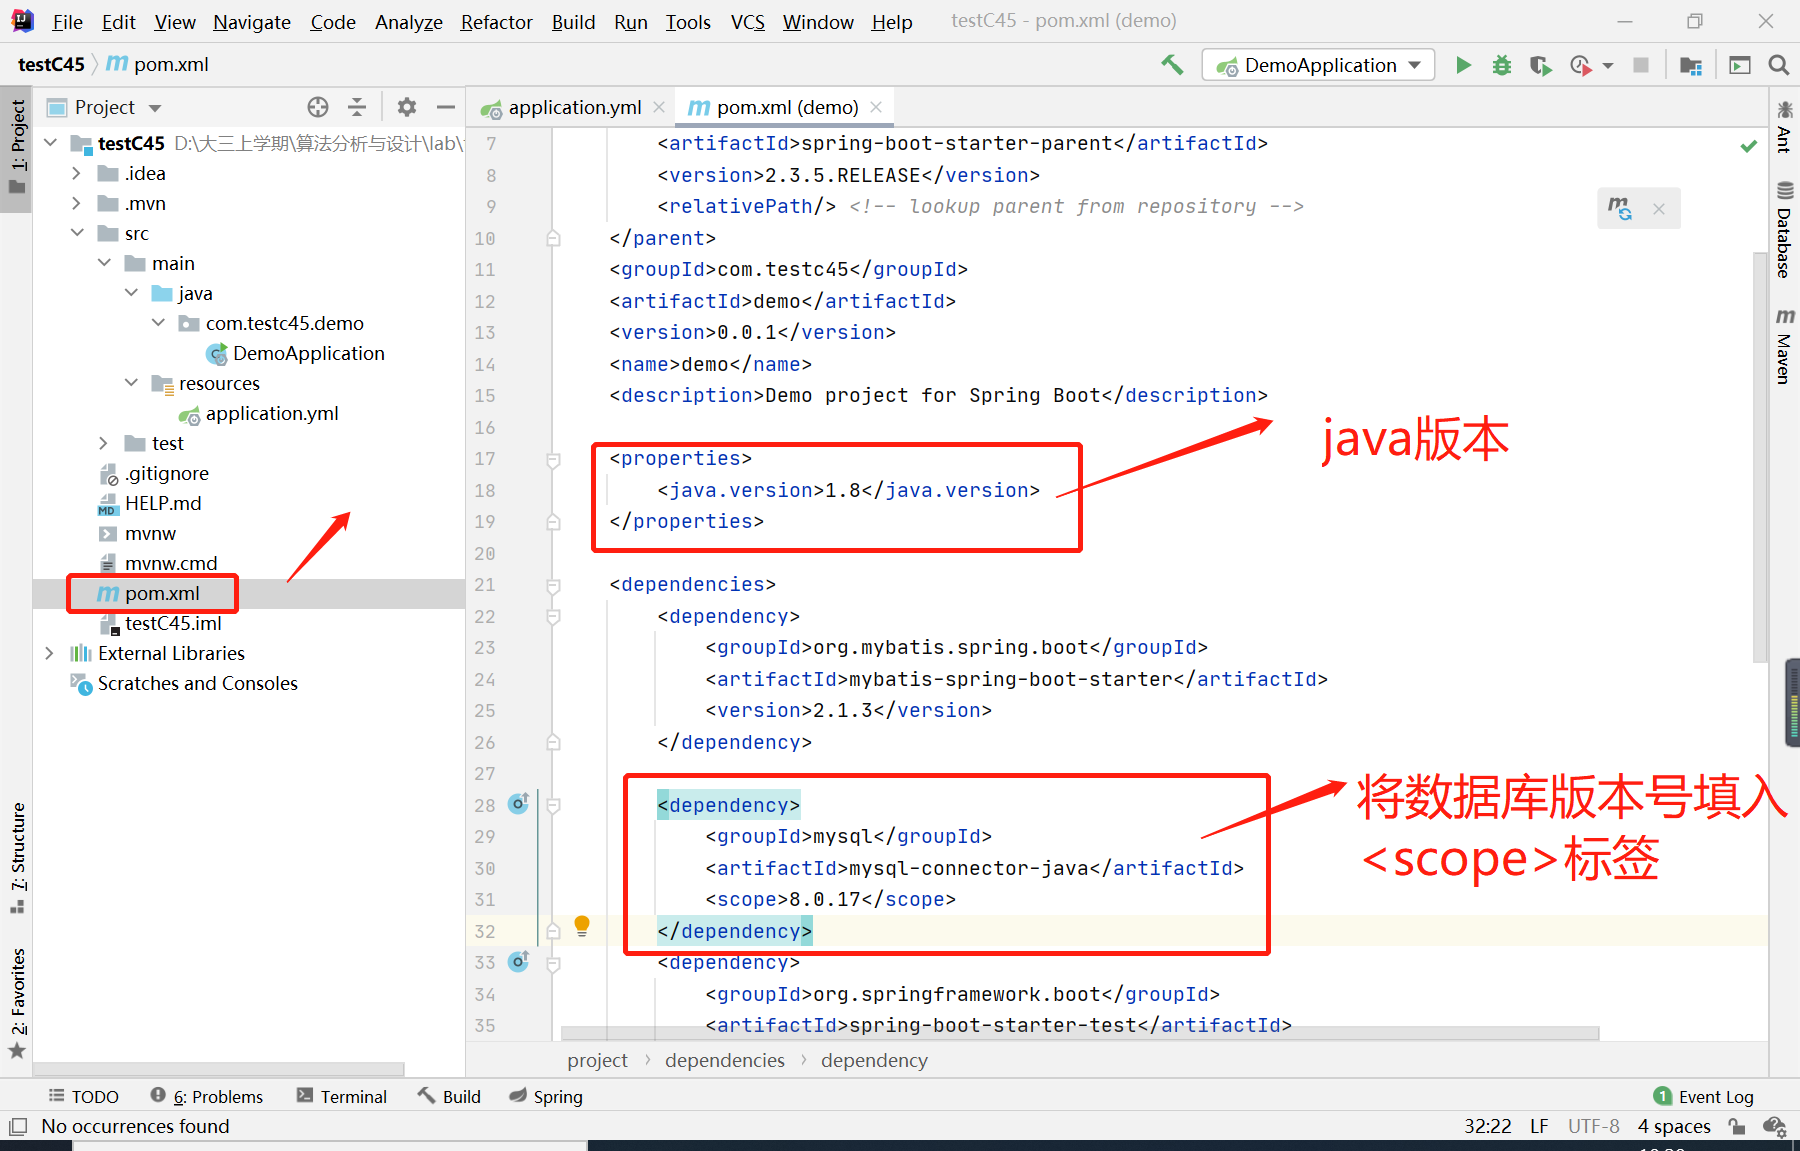
Task: Open the Refactor menu
Action: point(496,21)
